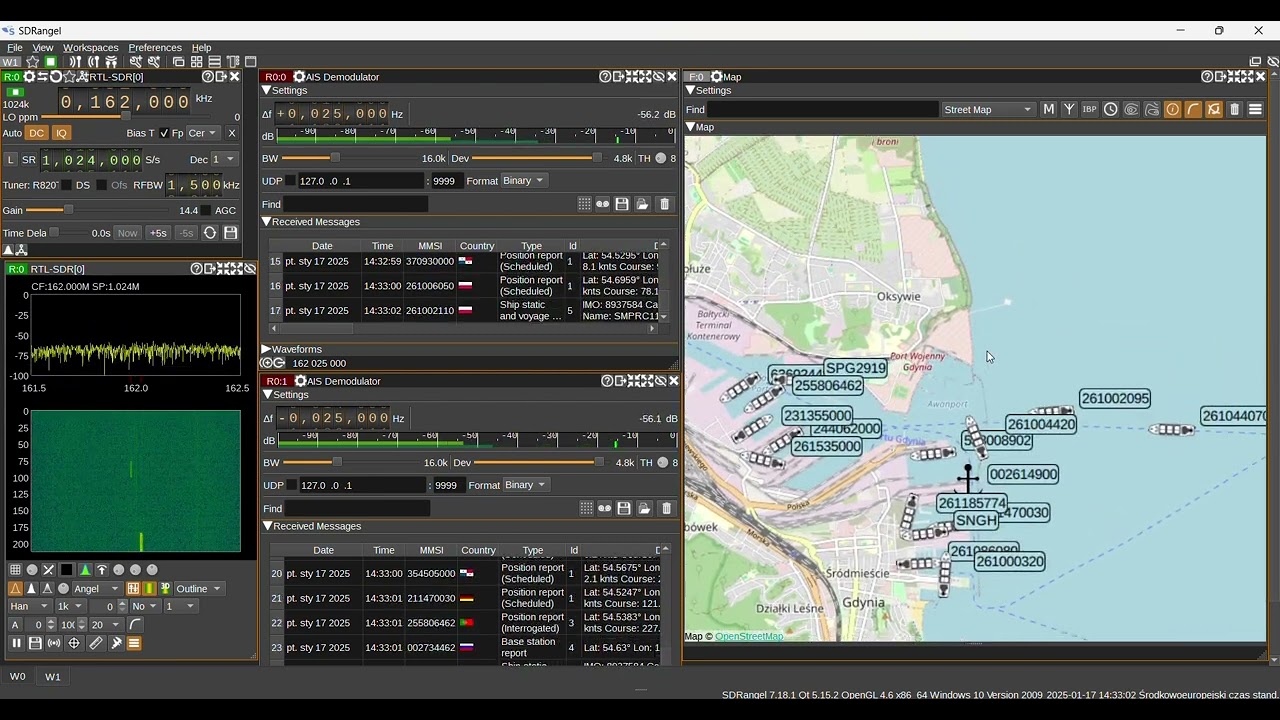Toggle green max hold spectrum icon
This screenshot has height=720, width=1280.
(84, 570)
